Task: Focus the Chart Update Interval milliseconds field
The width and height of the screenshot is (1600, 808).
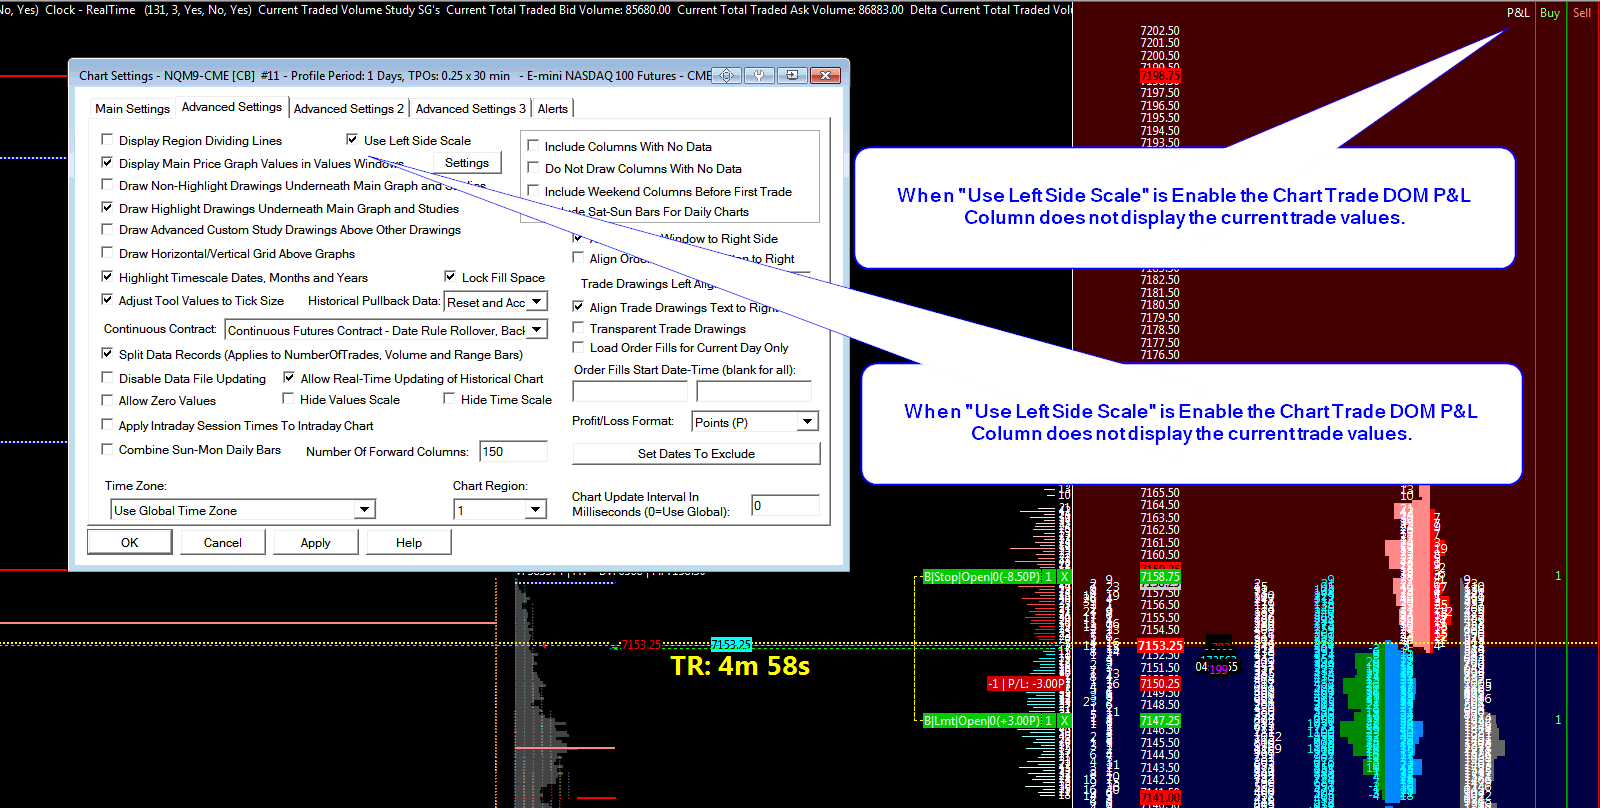Action: [x=785, y=505]
